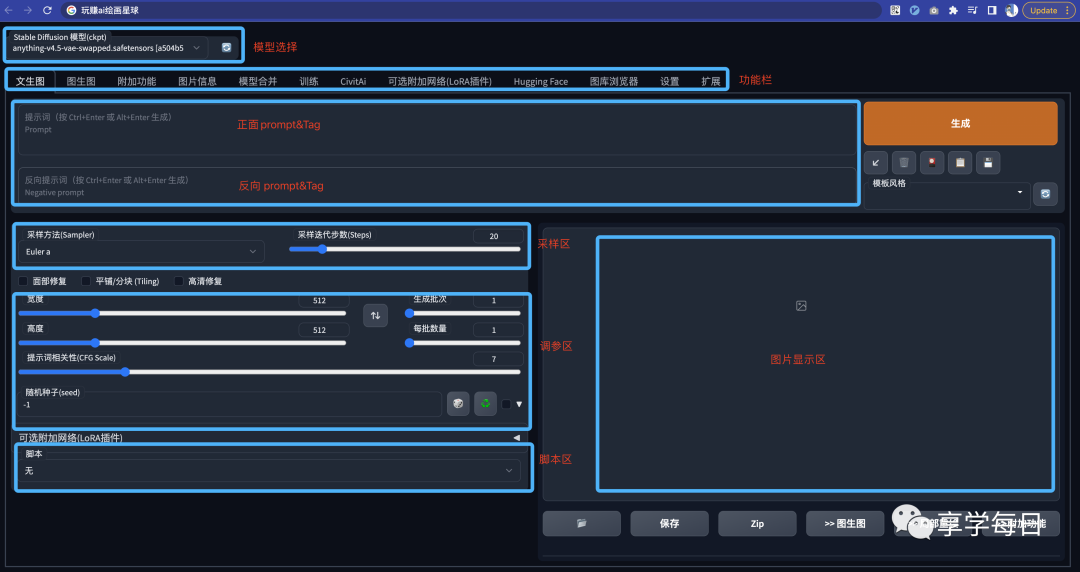This screenshot has width=1080, height=572.
Task: Click the image placeholder icon in the output area
Action: (x=801, y=306)
